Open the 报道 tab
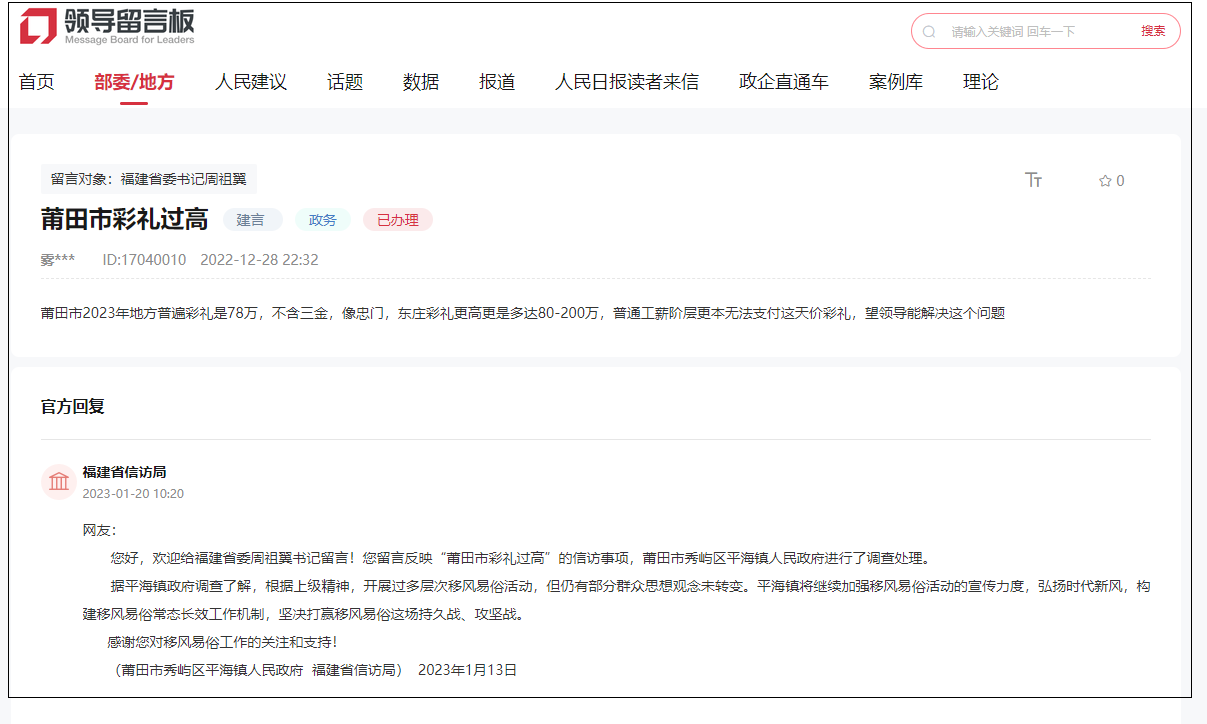Viewport: 1207px width, 724px height. click(497, 81)
